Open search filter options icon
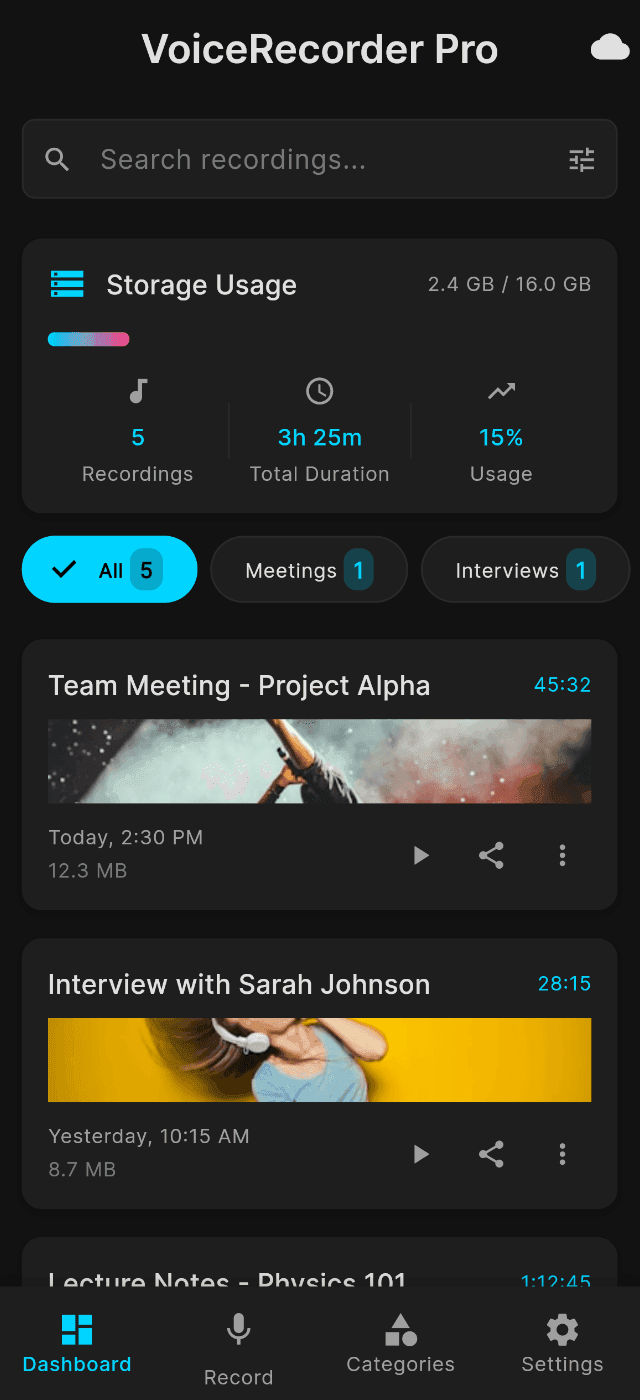 (582, 160)
